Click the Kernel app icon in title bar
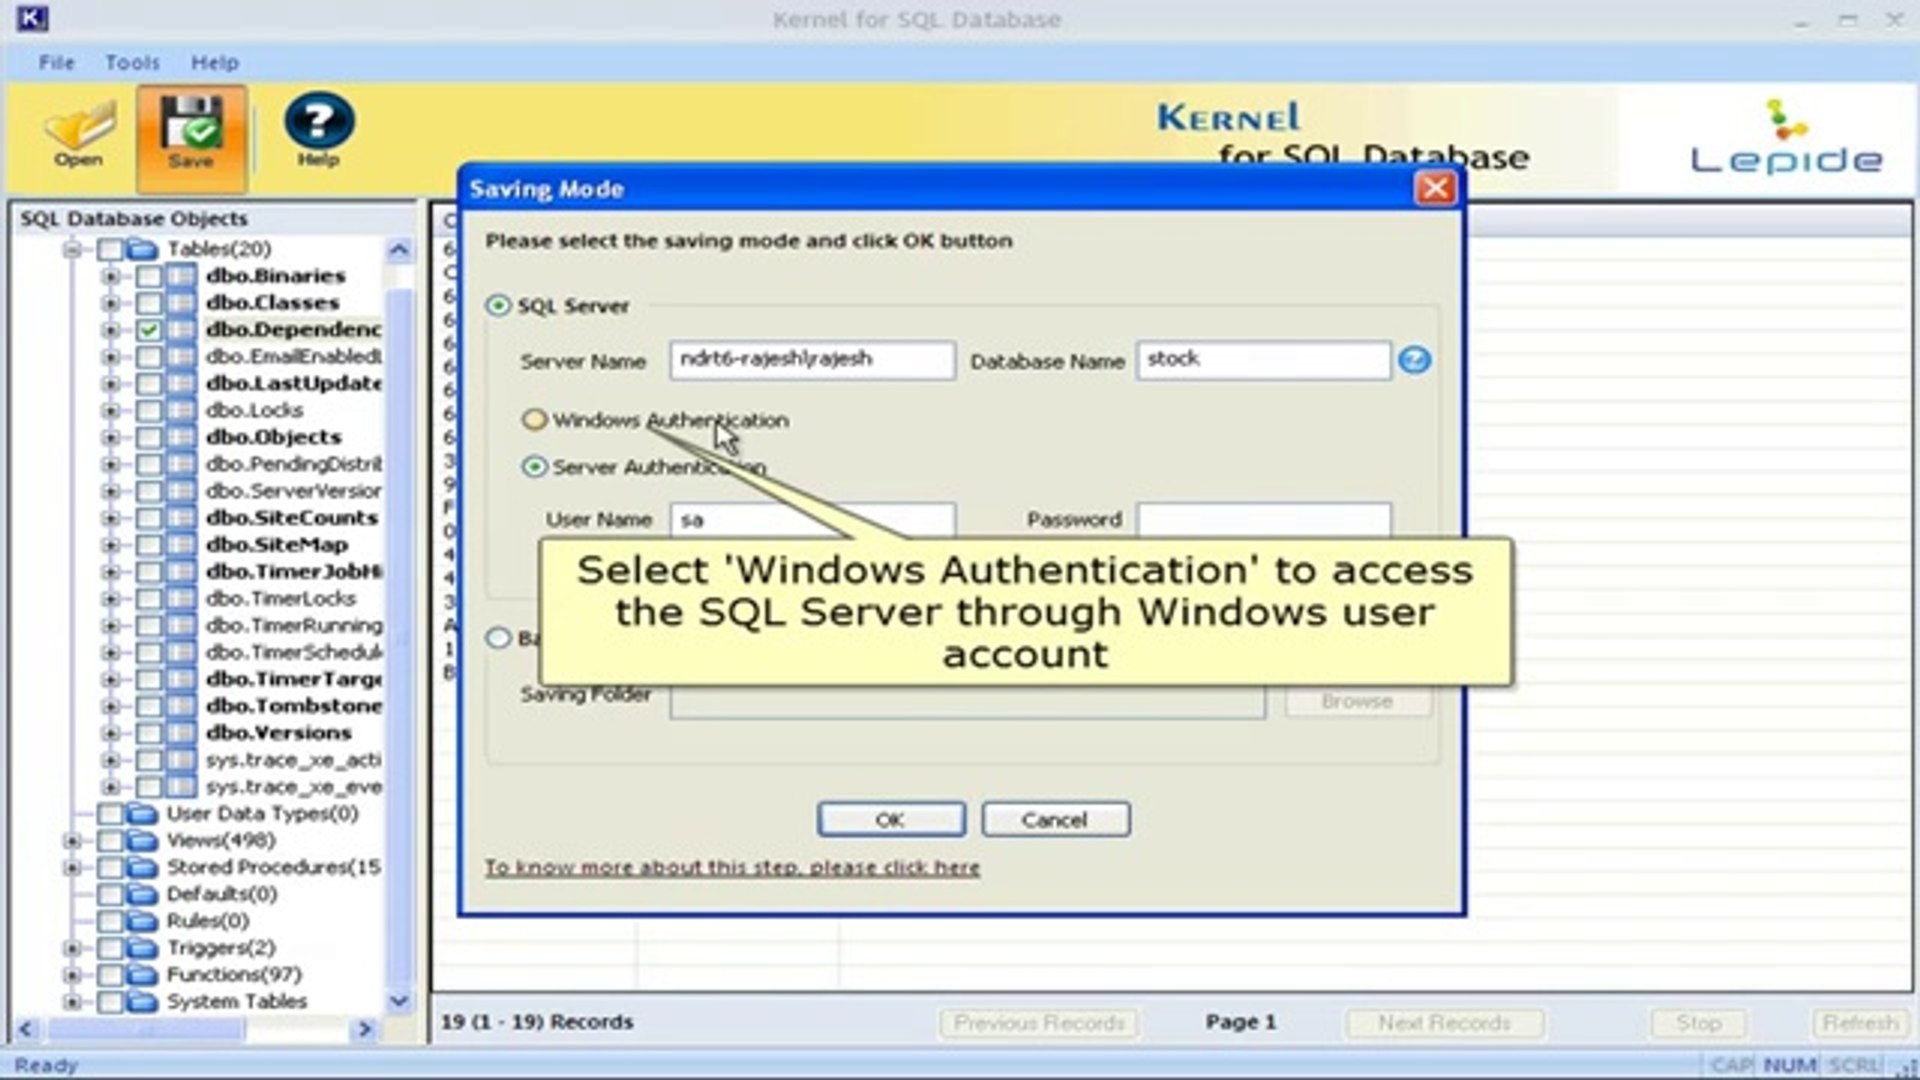Image resolution: width=1920 pixels, height=1080 pixels. click(33, 18)
